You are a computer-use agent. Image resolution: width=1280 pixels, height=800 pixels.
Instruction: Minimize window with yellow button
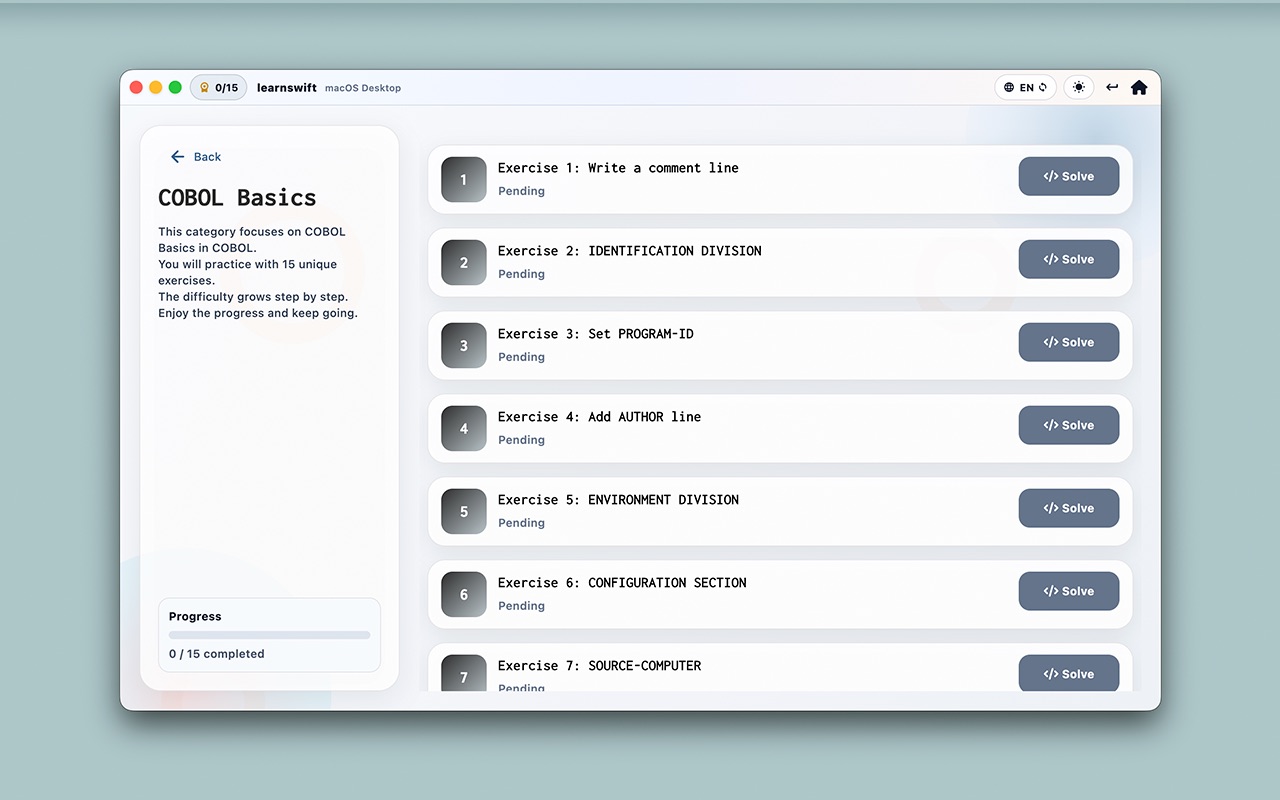(x=156, y=87)
